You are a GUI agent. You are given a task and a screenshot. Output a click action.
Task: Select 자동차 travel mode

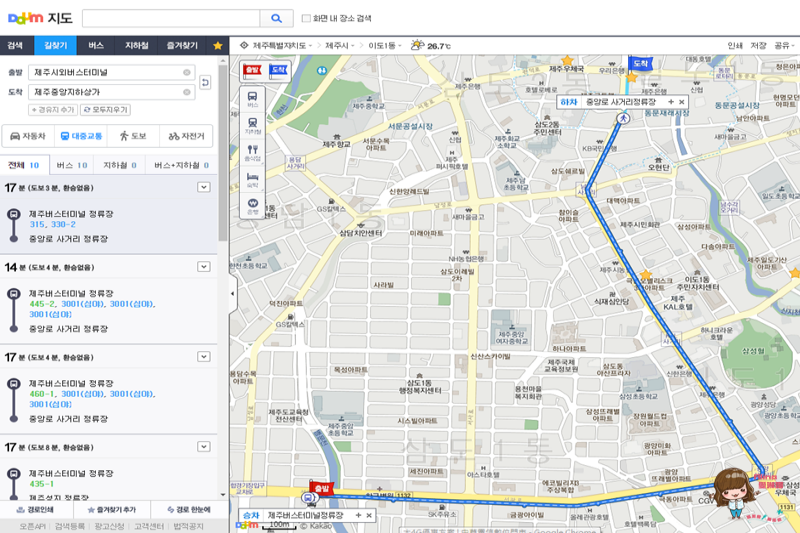(x=28, y=136)
